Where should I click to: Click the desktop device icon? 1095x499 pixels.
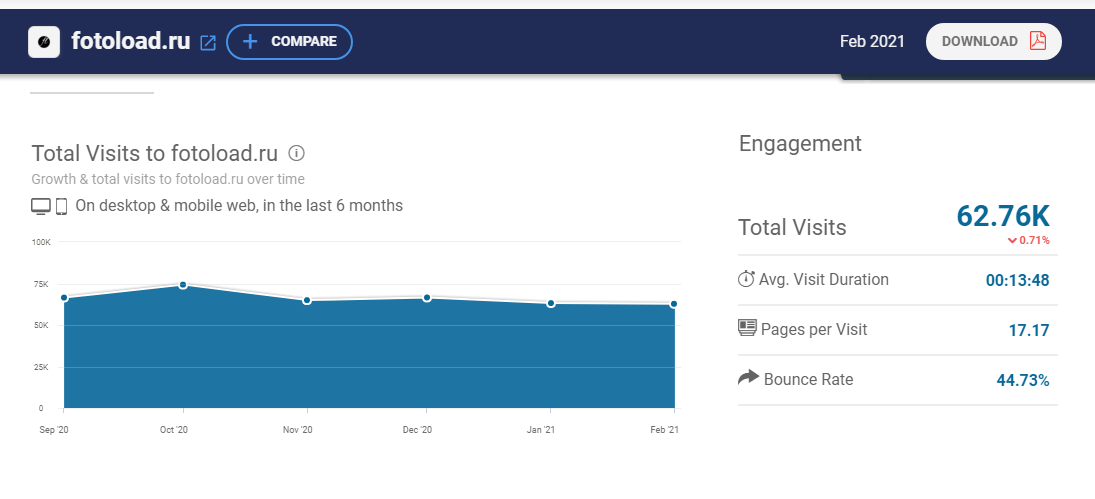pyautogui.click(x=41, y=206)
